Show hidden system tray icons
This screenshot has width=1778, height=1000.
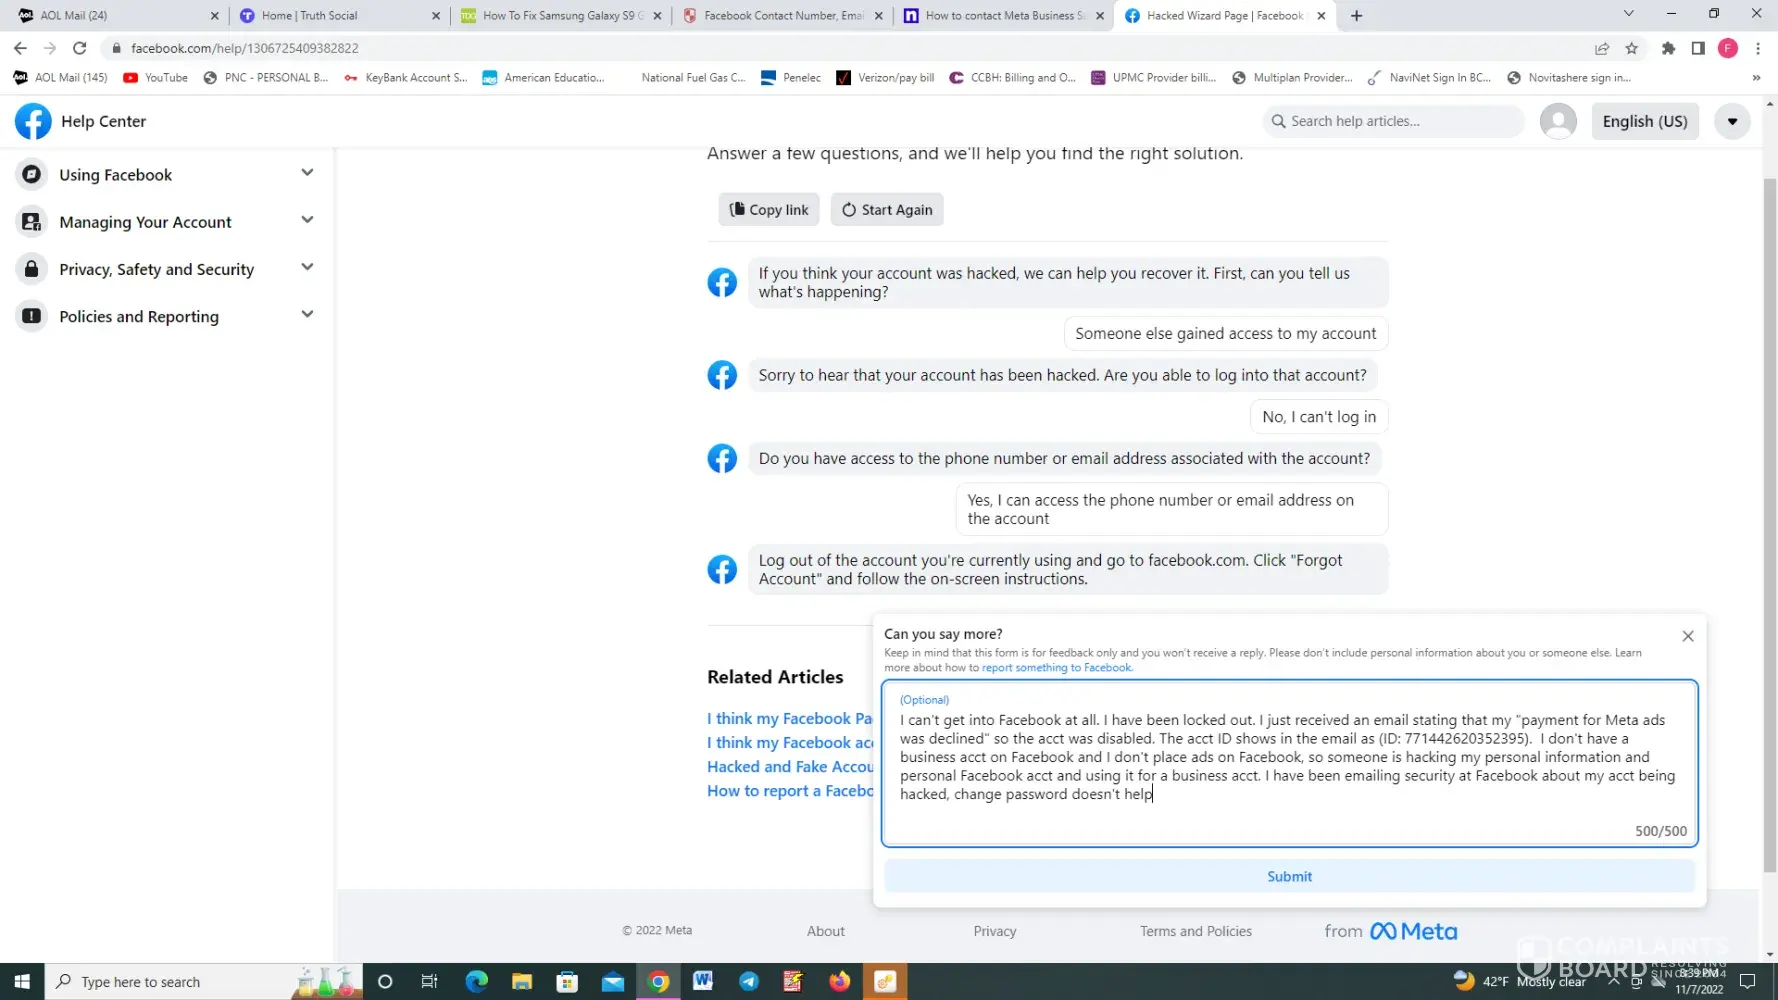(1613, 981)
